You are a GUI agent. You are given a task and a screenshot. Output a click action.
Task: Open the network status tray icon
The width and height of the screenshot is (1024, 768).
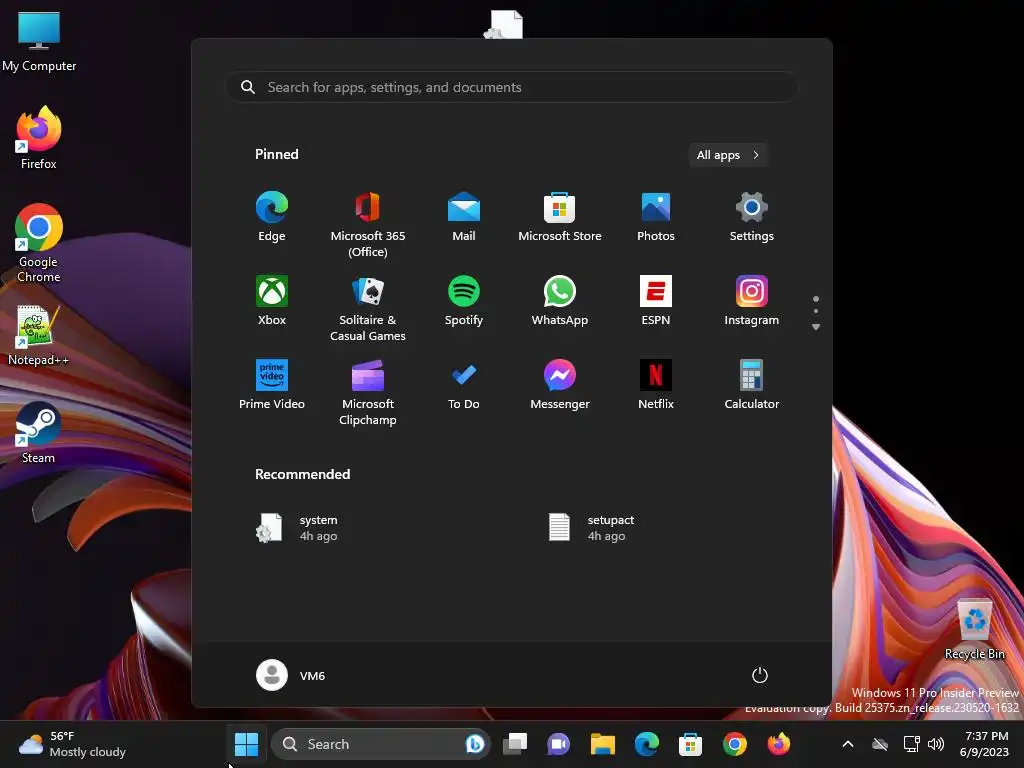click(x=911, y=744)
